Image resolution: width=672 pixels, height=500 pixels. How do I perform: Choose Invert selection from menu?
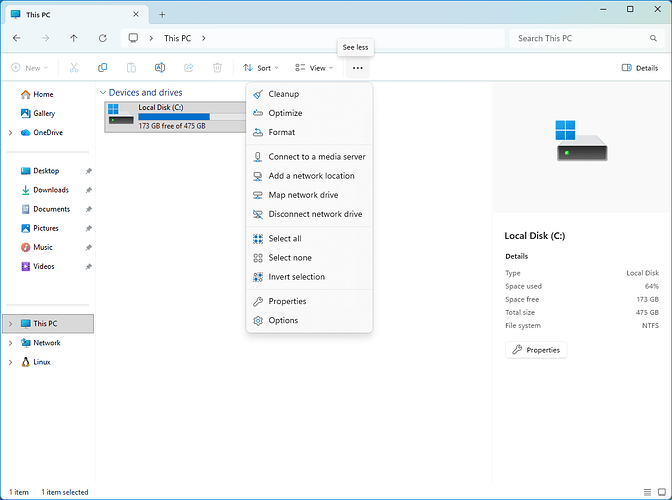pyautogui.click(x=309, y=277)
